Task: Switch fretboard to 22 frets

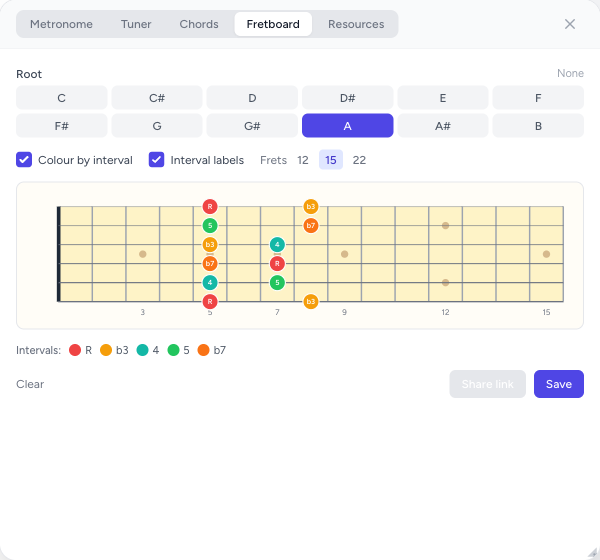Action: tap(359, 160)
